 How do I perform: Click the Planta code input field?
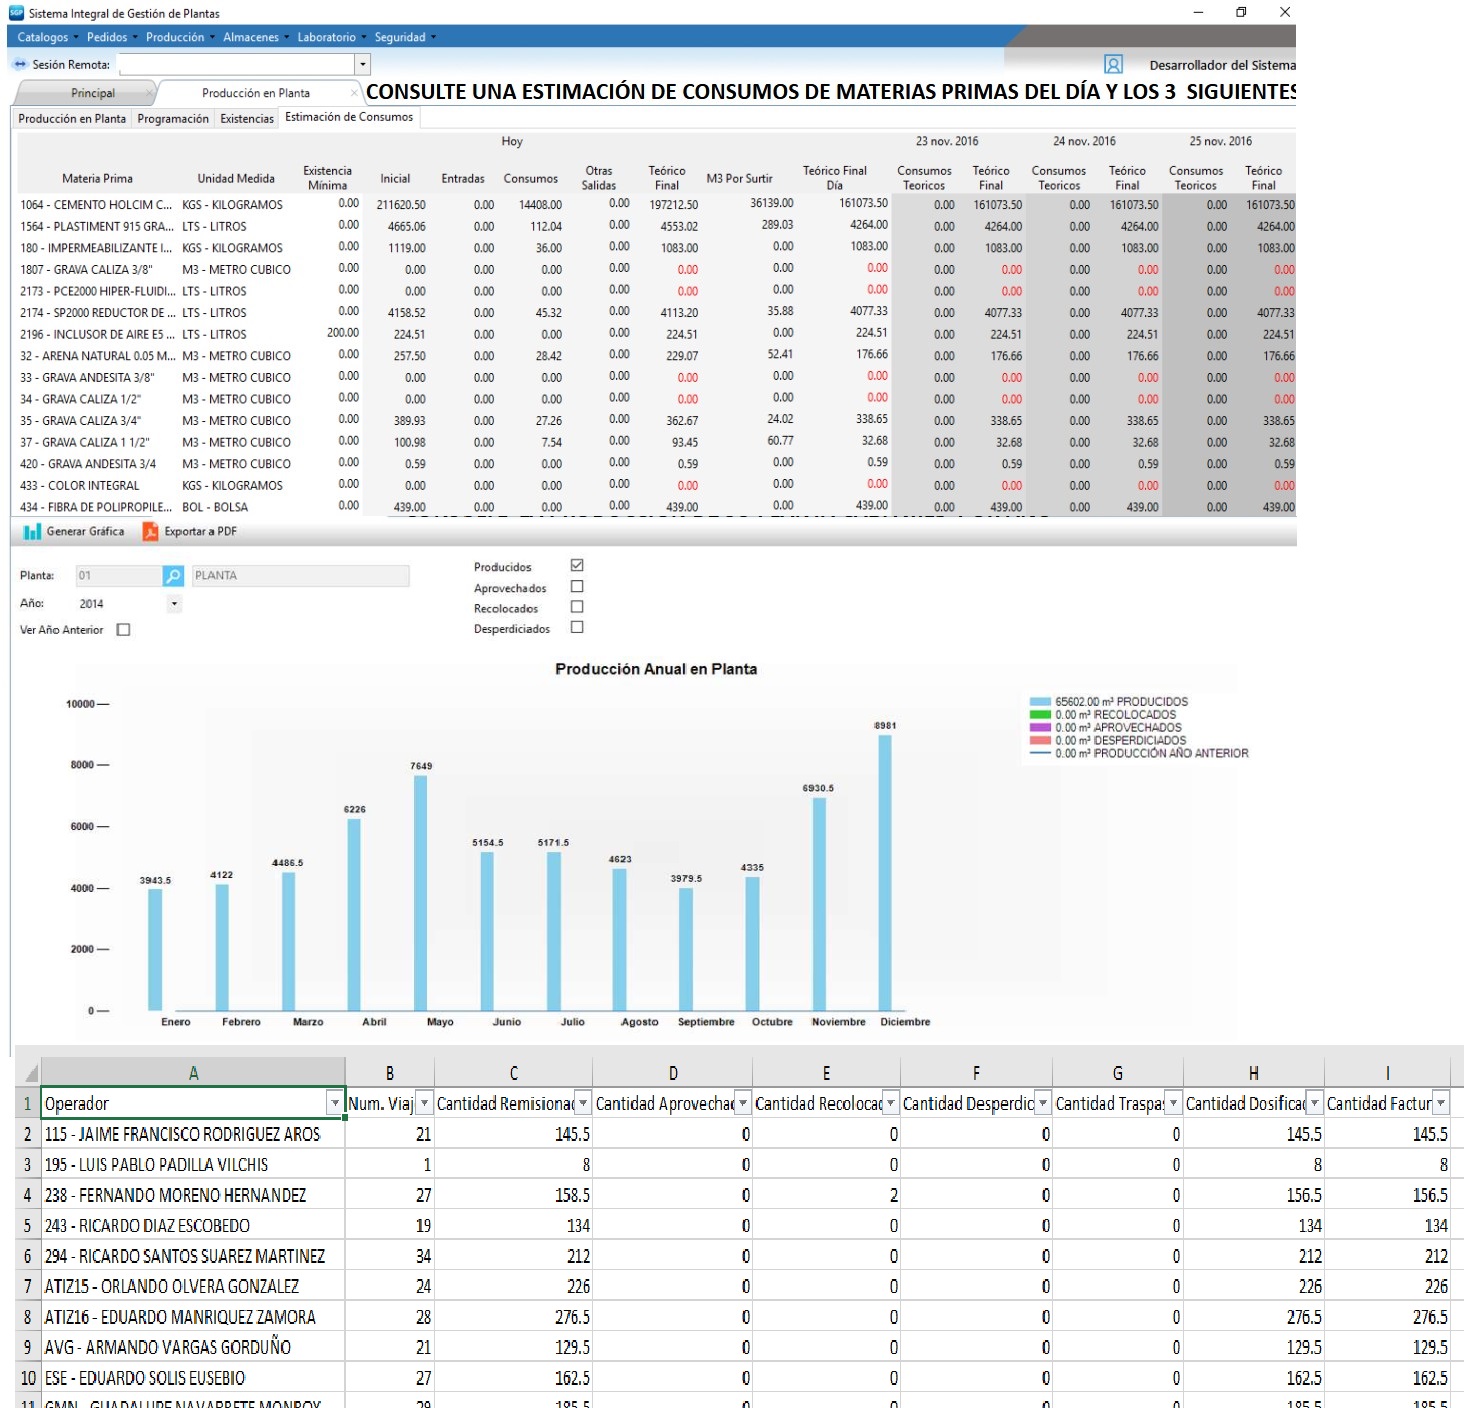point(119,576)
